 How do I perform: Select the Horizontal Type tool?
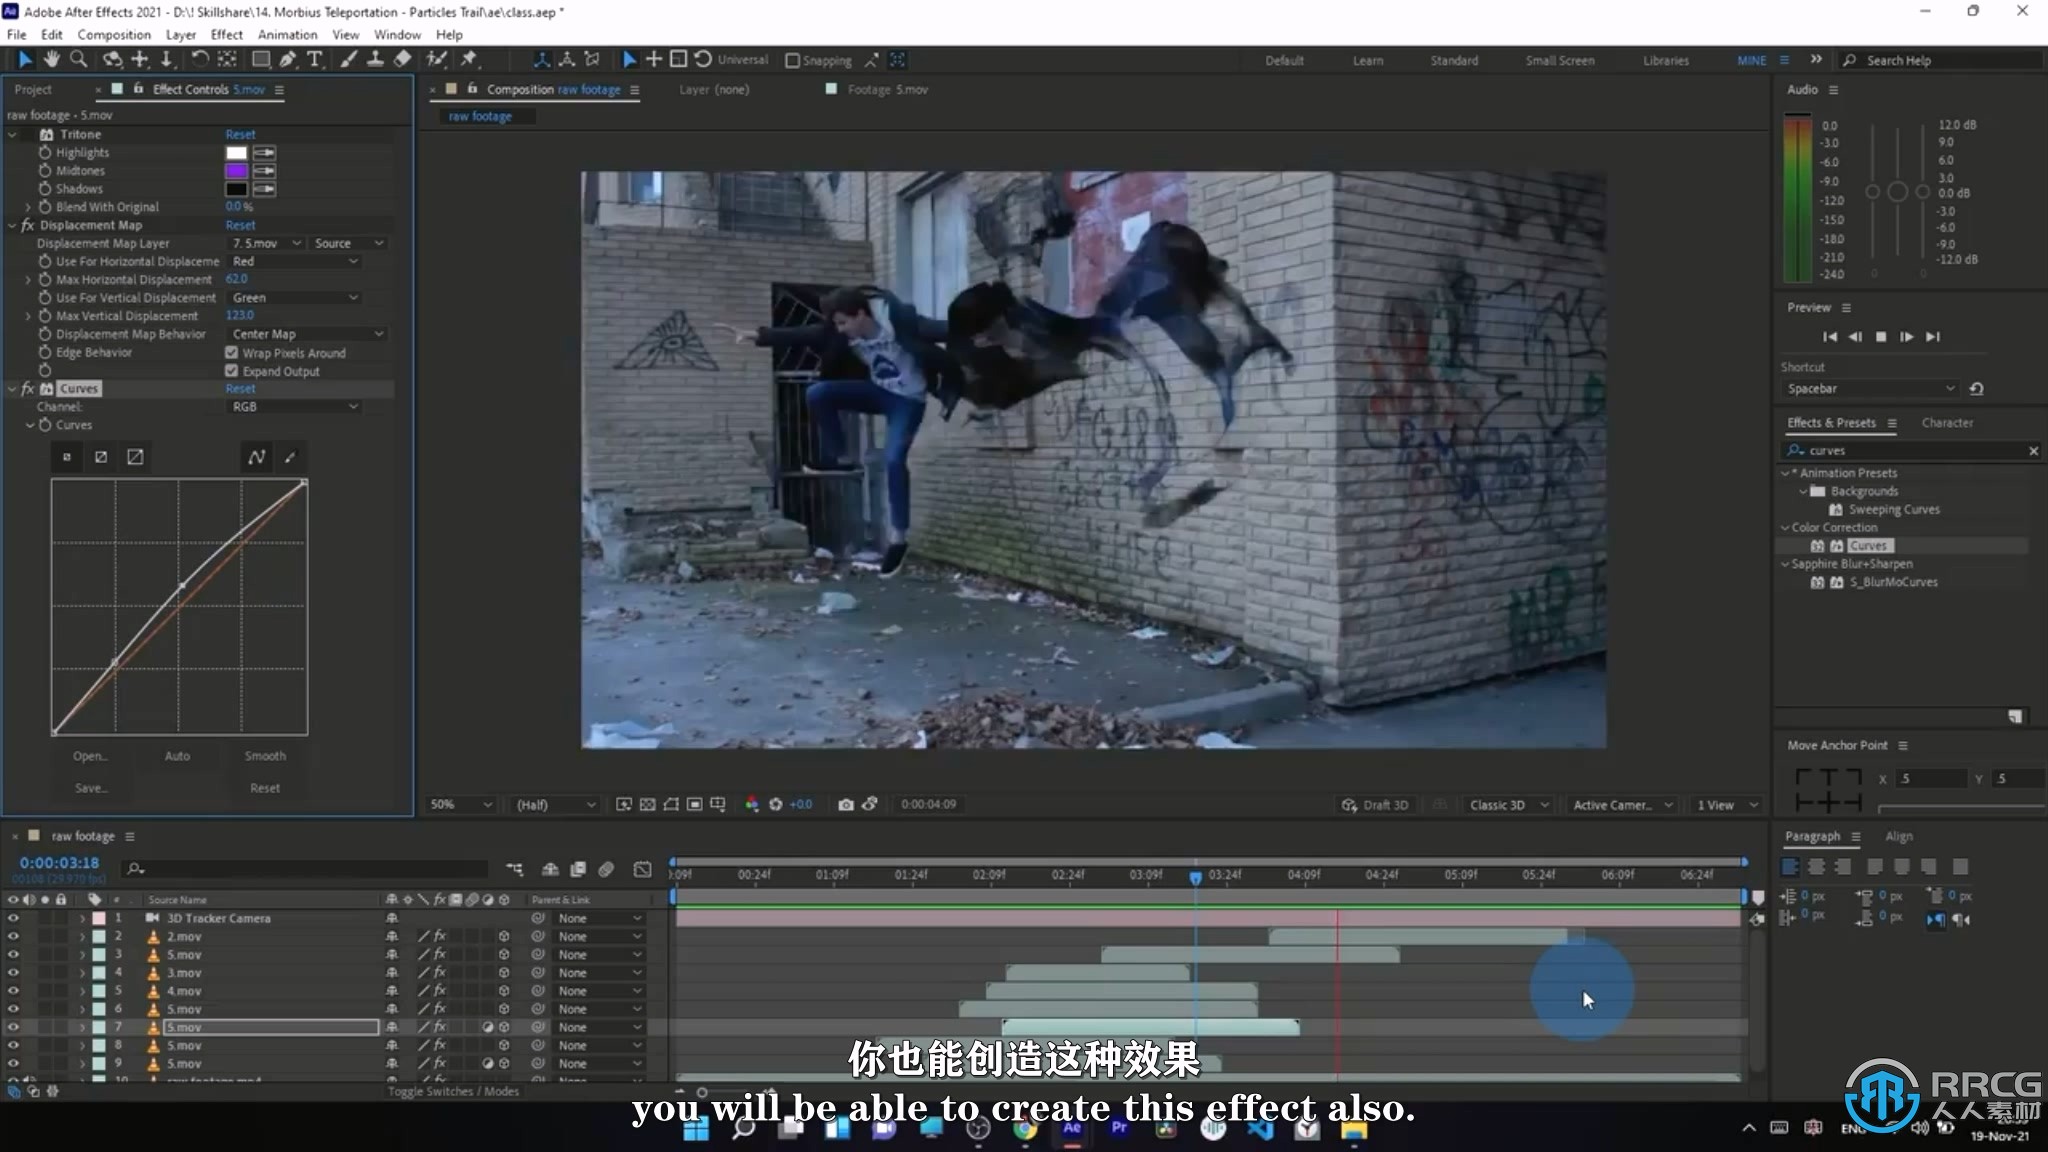(x=315, y=60)
